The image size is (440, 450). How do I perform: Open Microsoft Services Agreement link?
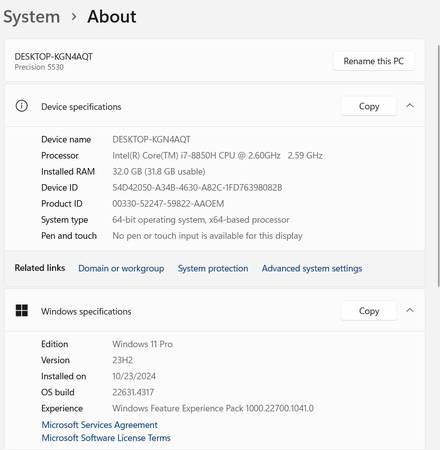[x=99, y=425]
